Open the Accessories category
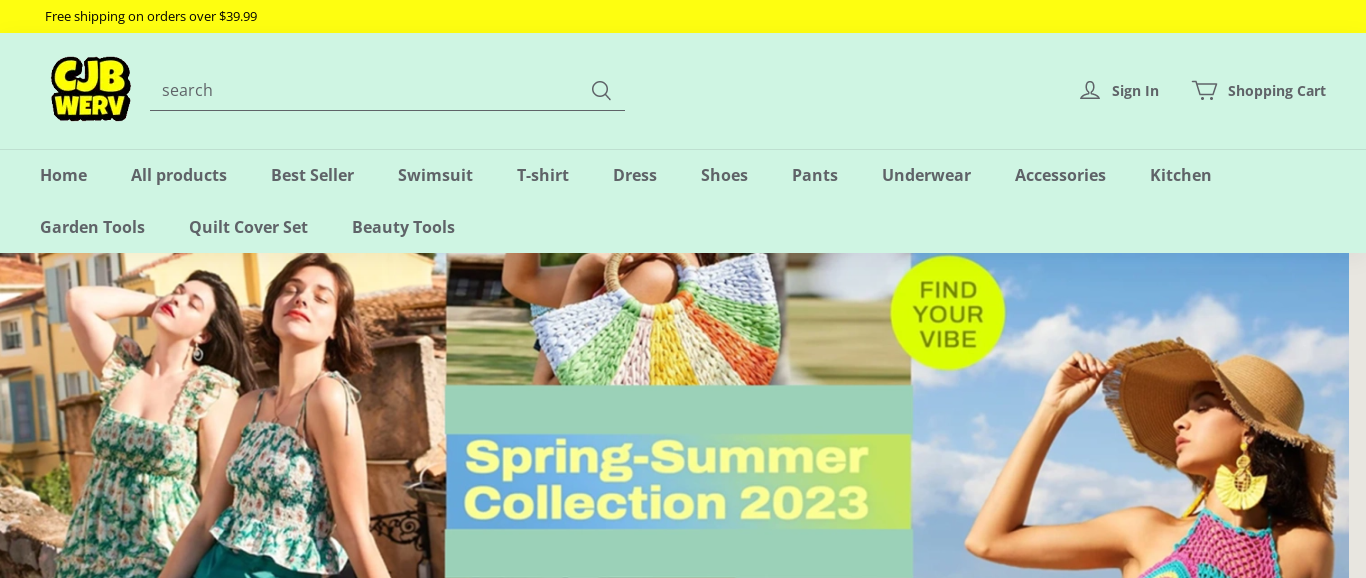The width and height of the screenshot is (1366, 578). [x=1060, y=175]
